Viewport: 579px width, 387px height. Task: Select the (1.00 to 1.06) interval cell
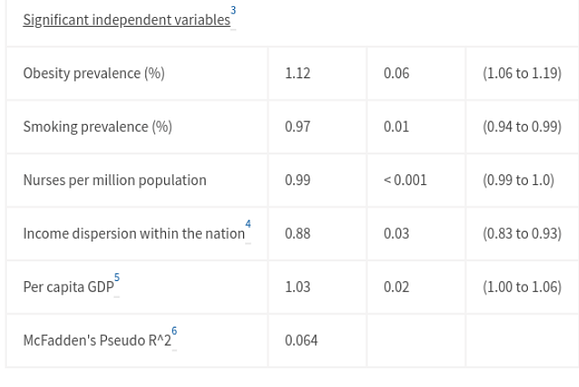click(x=522, y=287)
